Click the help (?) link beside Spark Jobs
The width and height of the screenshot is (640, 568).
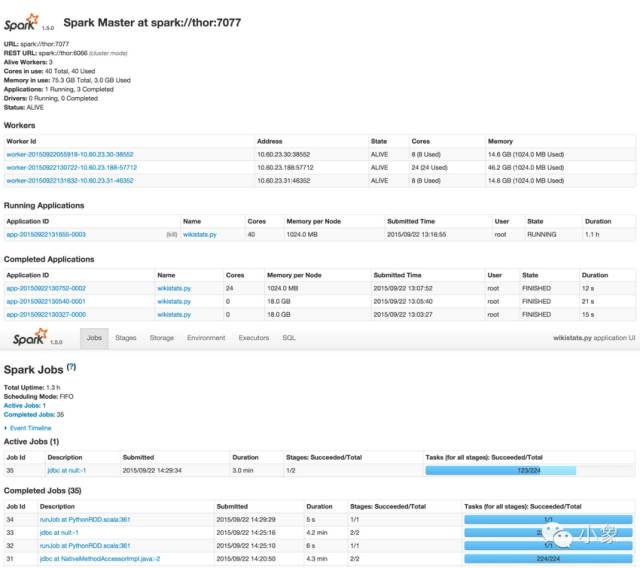pyautogui.click(x=71, y=368)
